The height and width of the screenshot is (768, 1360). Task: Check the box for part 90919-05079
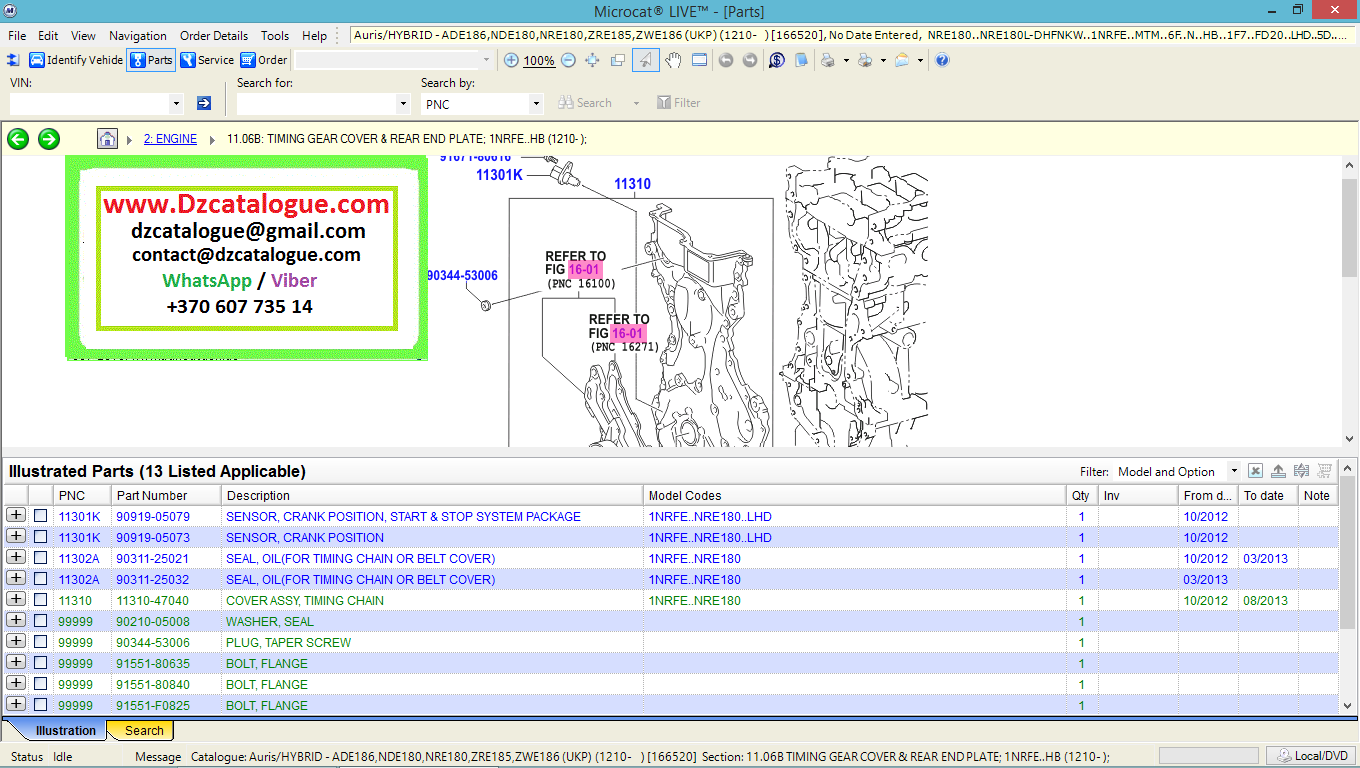coord(40,516)
